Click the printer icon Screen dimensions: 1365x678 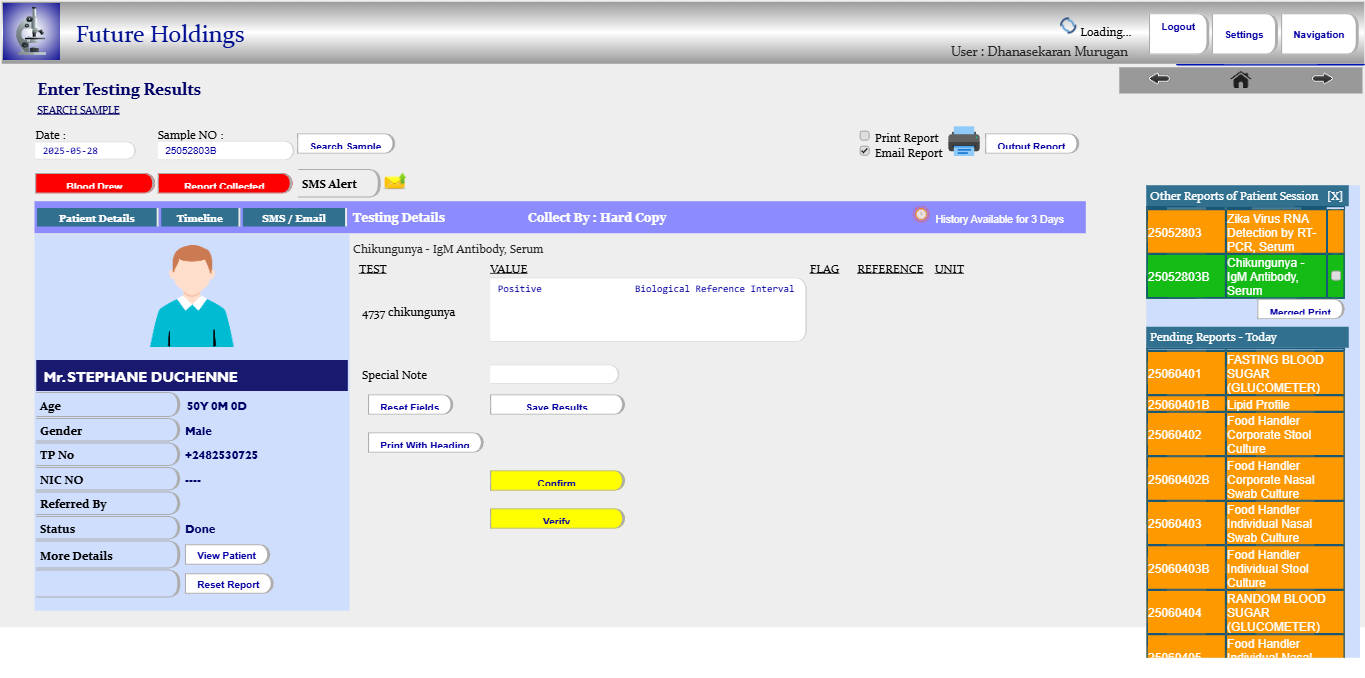point(964,141)
